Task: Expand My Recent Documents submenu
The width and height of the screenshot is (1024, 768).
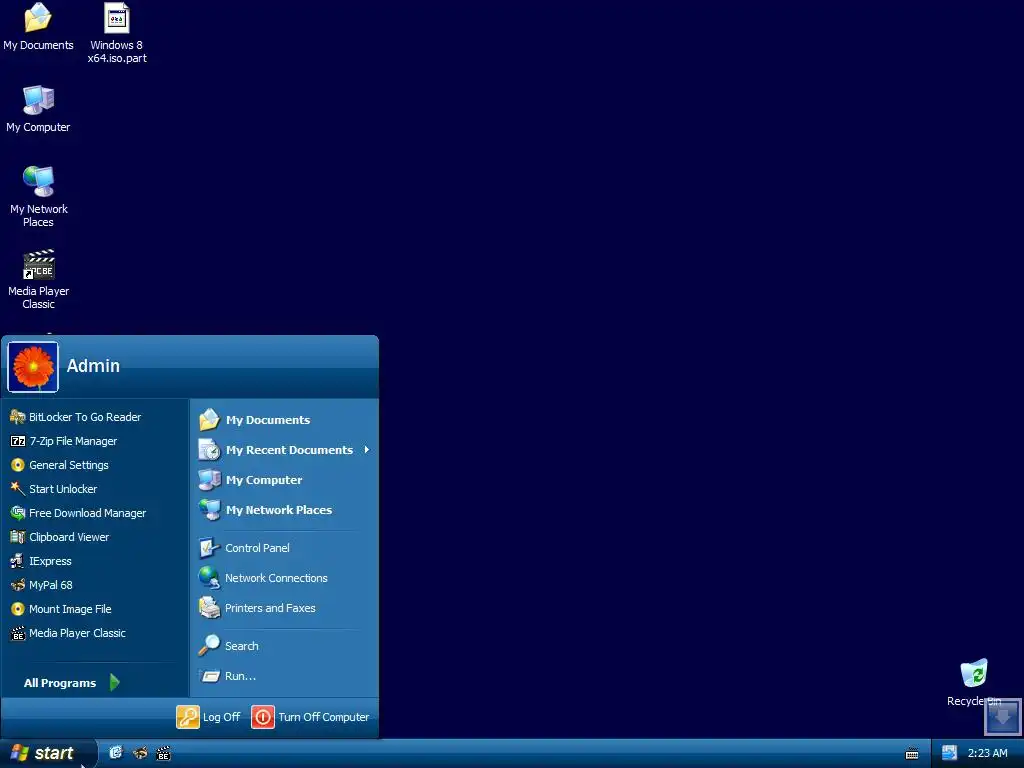Action: pyautogui.click(x=285, y=450)
